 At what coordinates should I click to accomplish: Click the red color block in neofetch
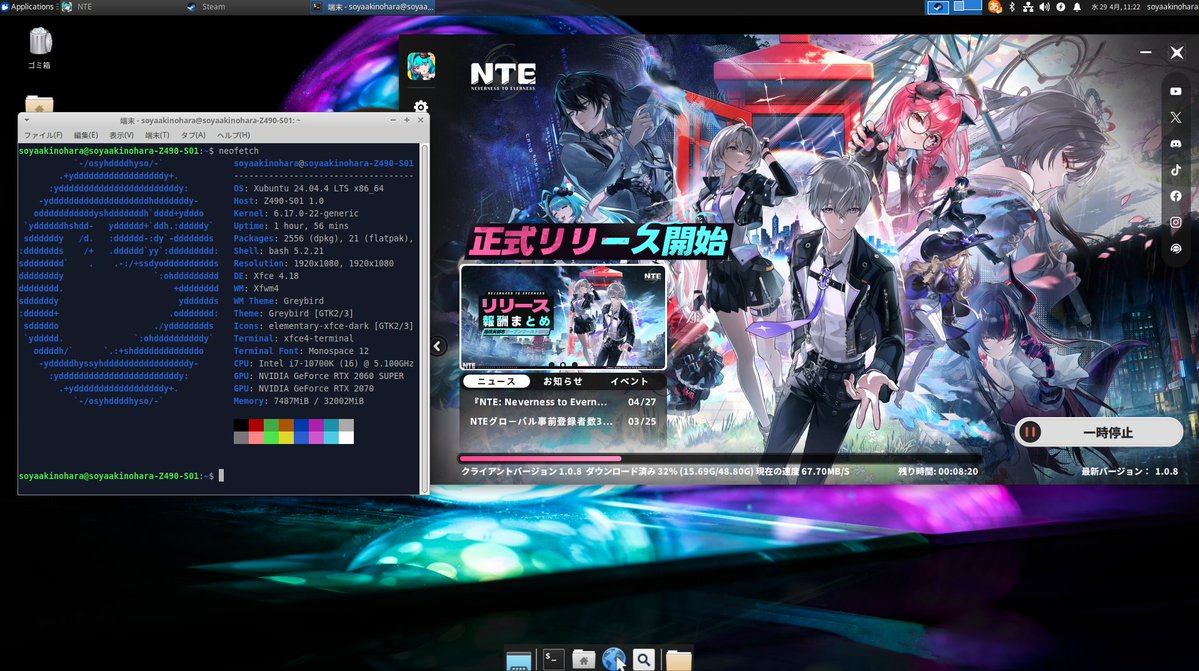pyautogui.click(x=256, y=425)
